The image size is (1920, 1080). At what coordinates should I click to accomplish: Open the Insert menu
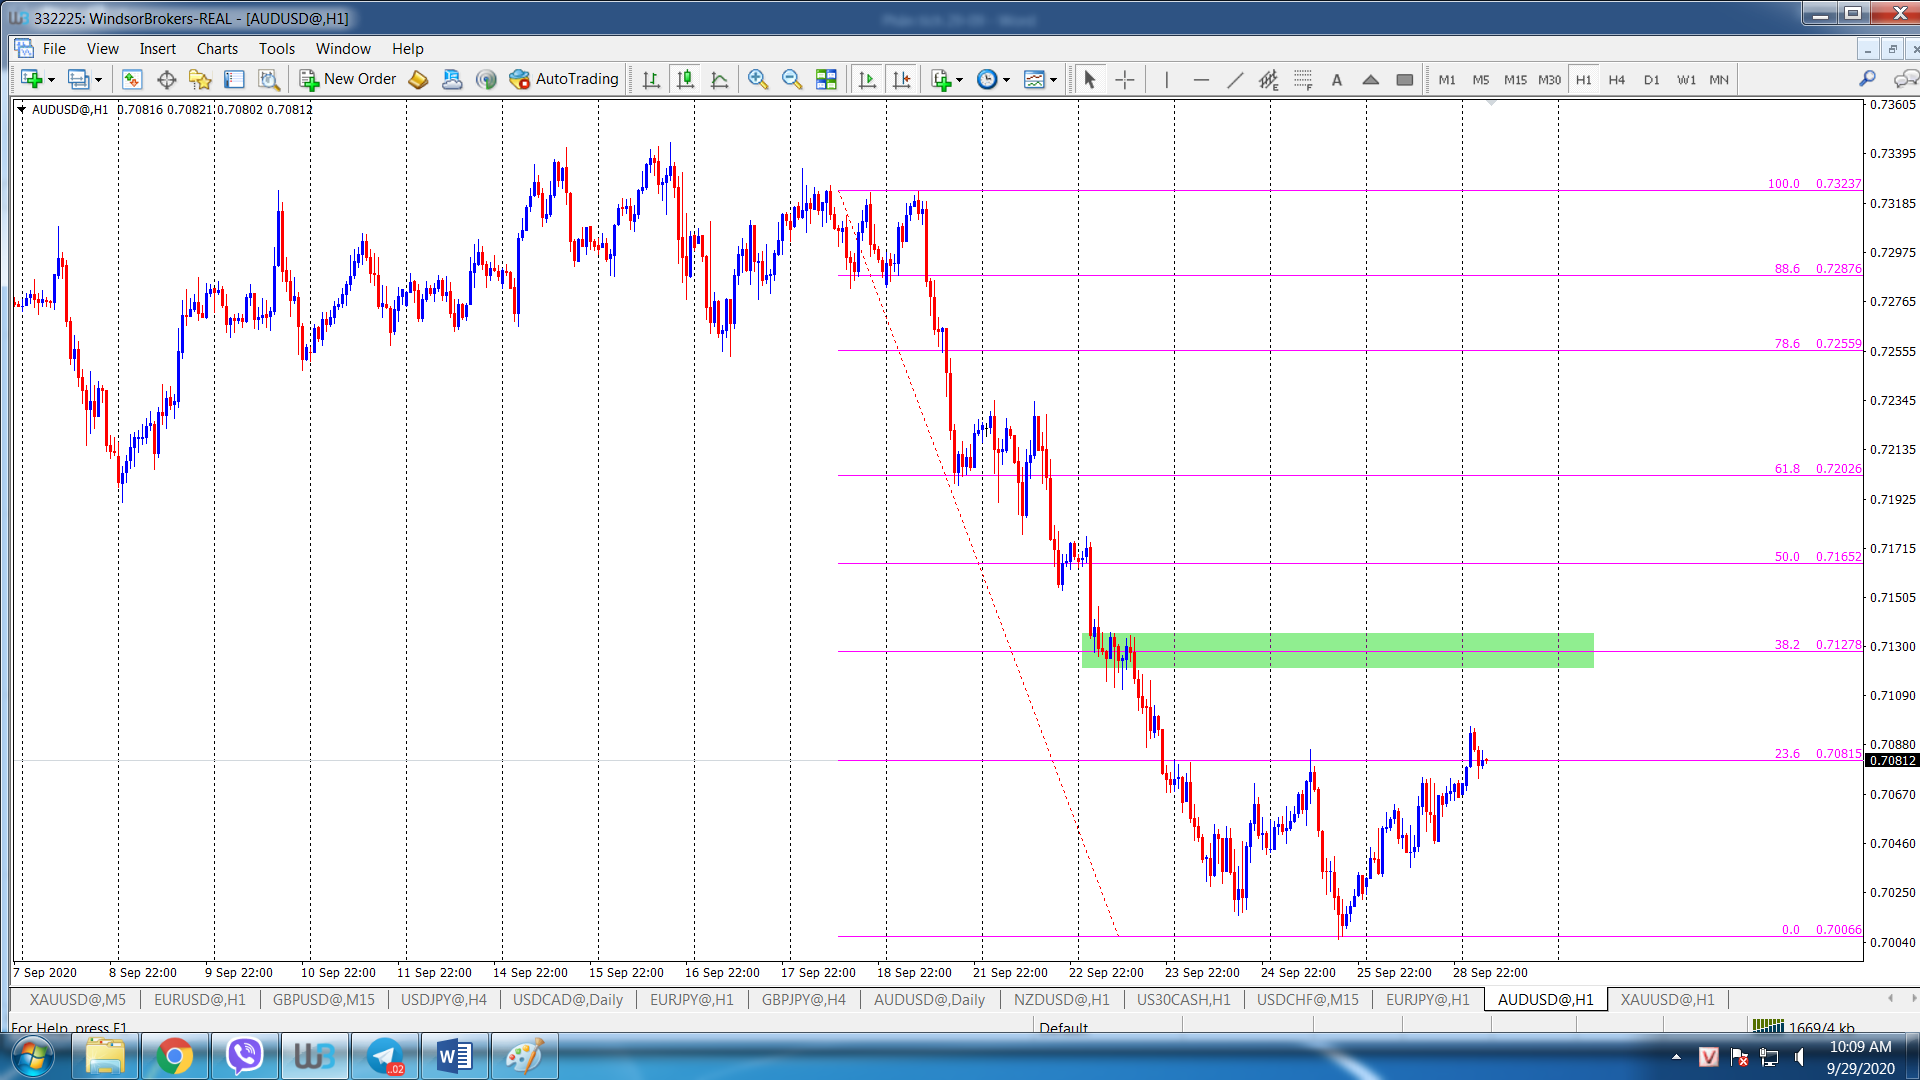(157, 48)
